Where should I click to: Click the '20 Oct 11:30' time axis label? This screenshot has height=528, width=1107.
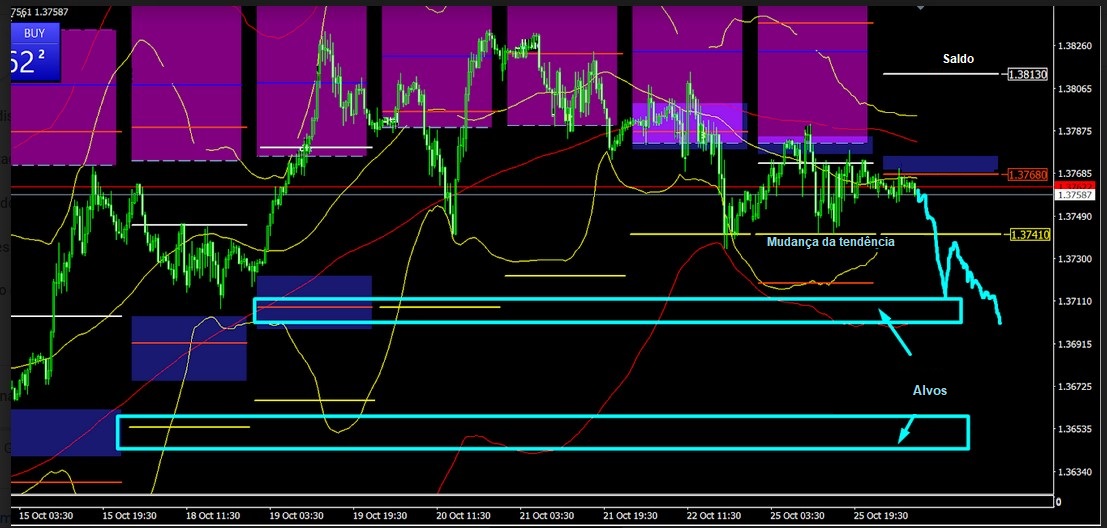pos(462,515)
